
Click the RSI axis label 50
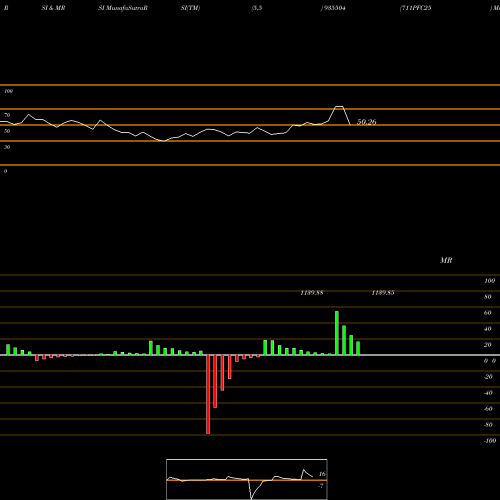tap(7, 131)
